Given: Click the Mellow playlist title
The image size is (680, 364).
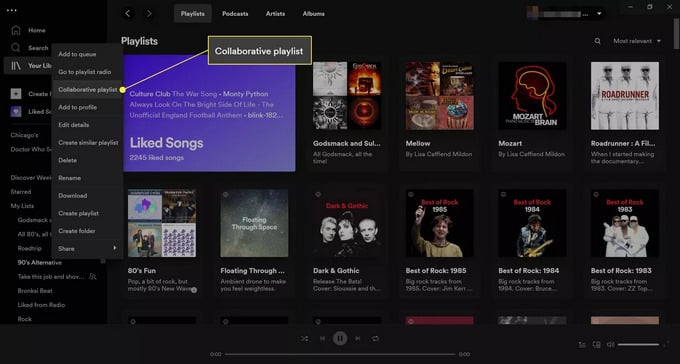Looking at the screenshot, I should tap(418, 143).
